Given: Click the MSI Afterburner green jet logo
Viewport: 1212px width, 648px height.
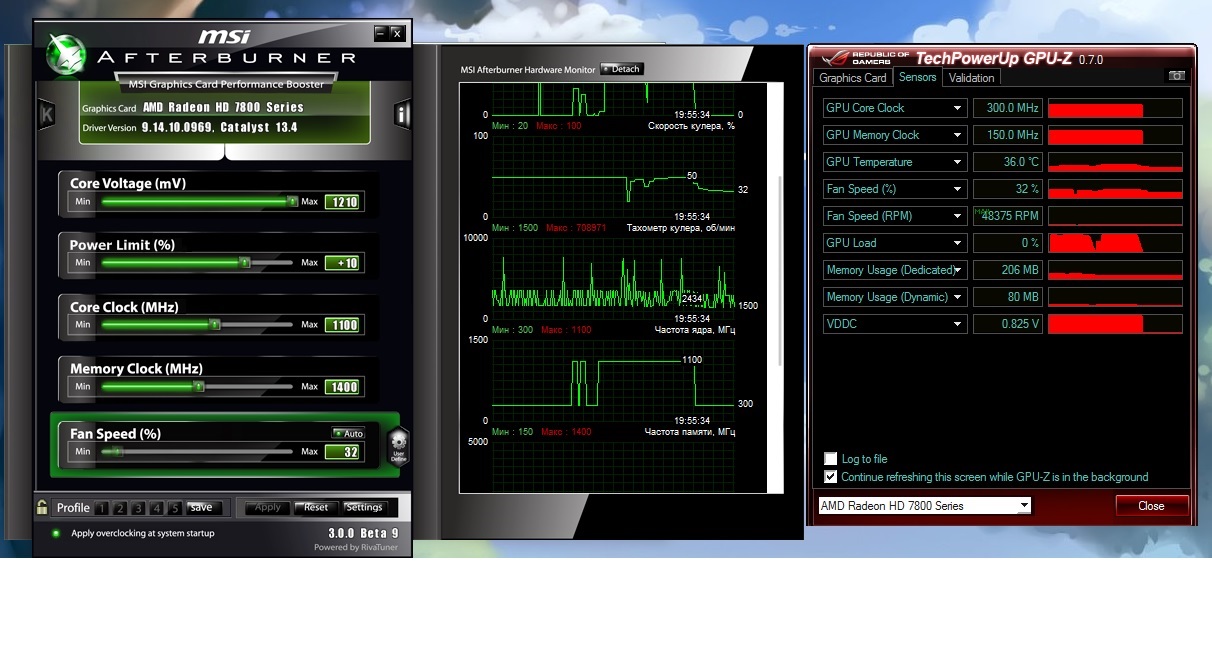Looking at the screenshot, I should tap(67, 55).
